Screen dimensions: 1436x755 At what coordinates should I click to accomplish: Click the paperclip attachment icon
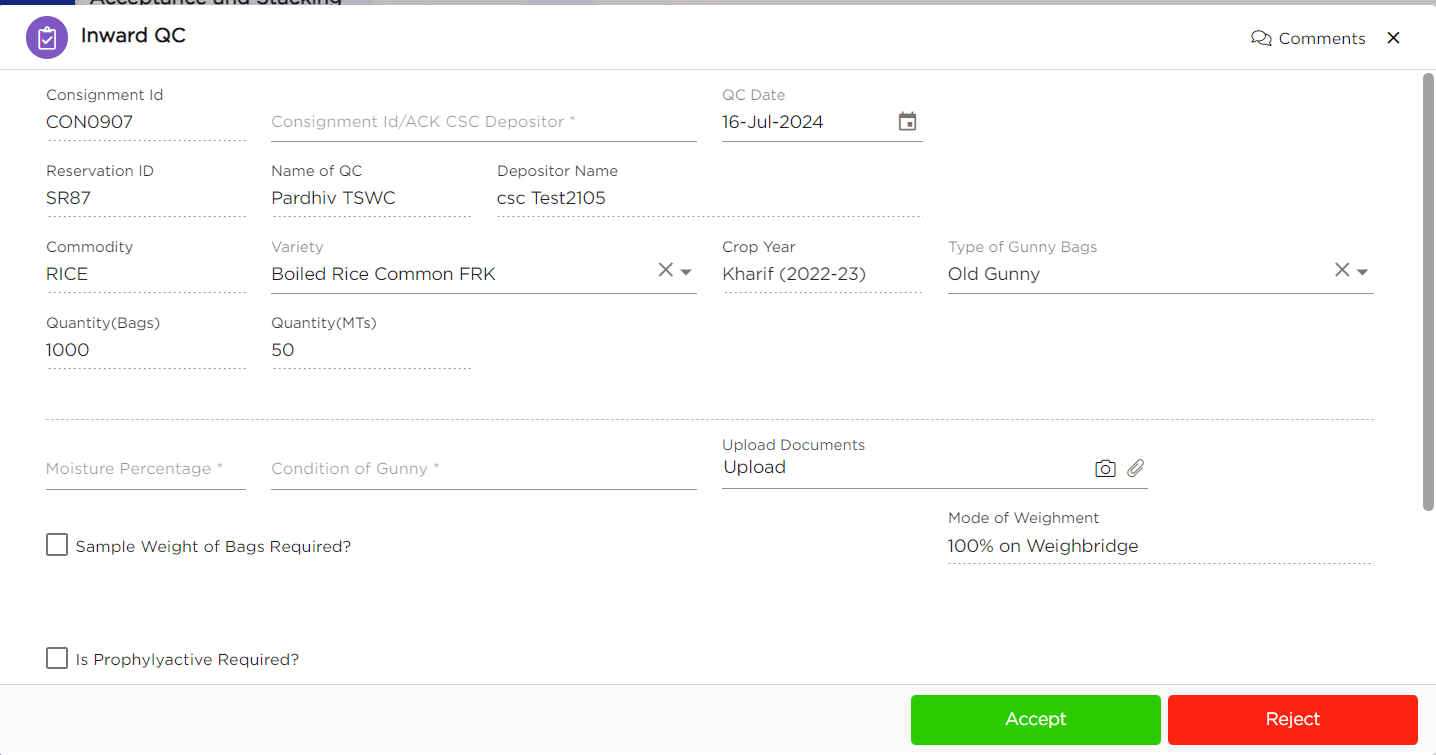point(1135,468)
